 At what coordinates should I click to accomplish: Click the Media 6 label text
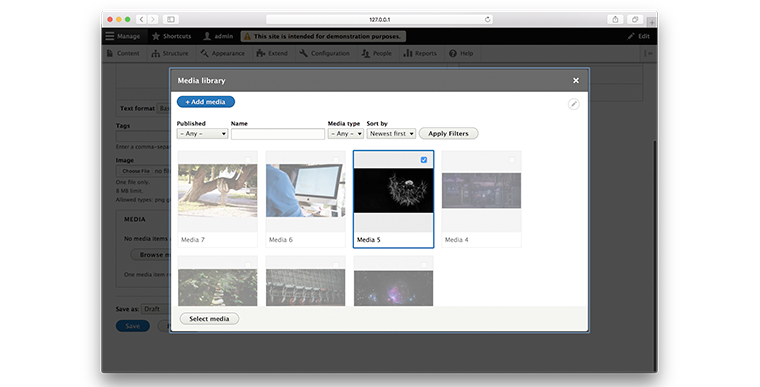point(281,240)
